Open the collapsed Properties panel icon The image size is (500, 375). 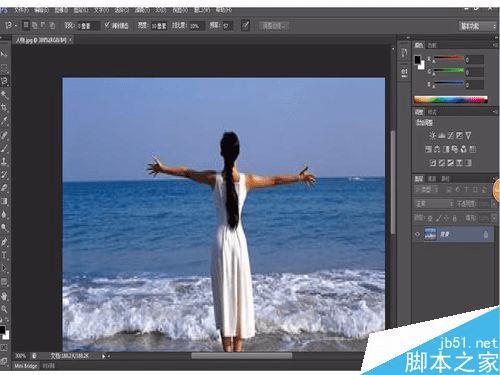tap(404, 72)
